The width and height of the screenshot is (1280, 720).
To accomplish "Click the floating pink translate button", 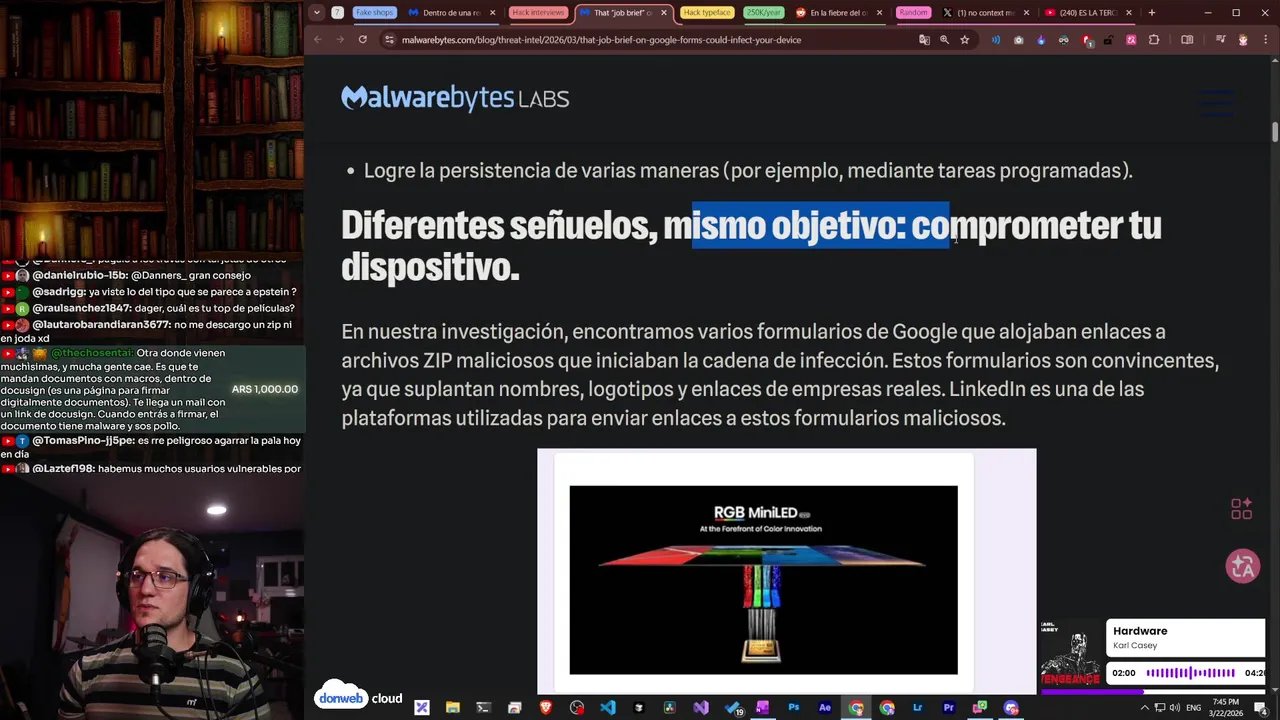I will (1243, 567).
